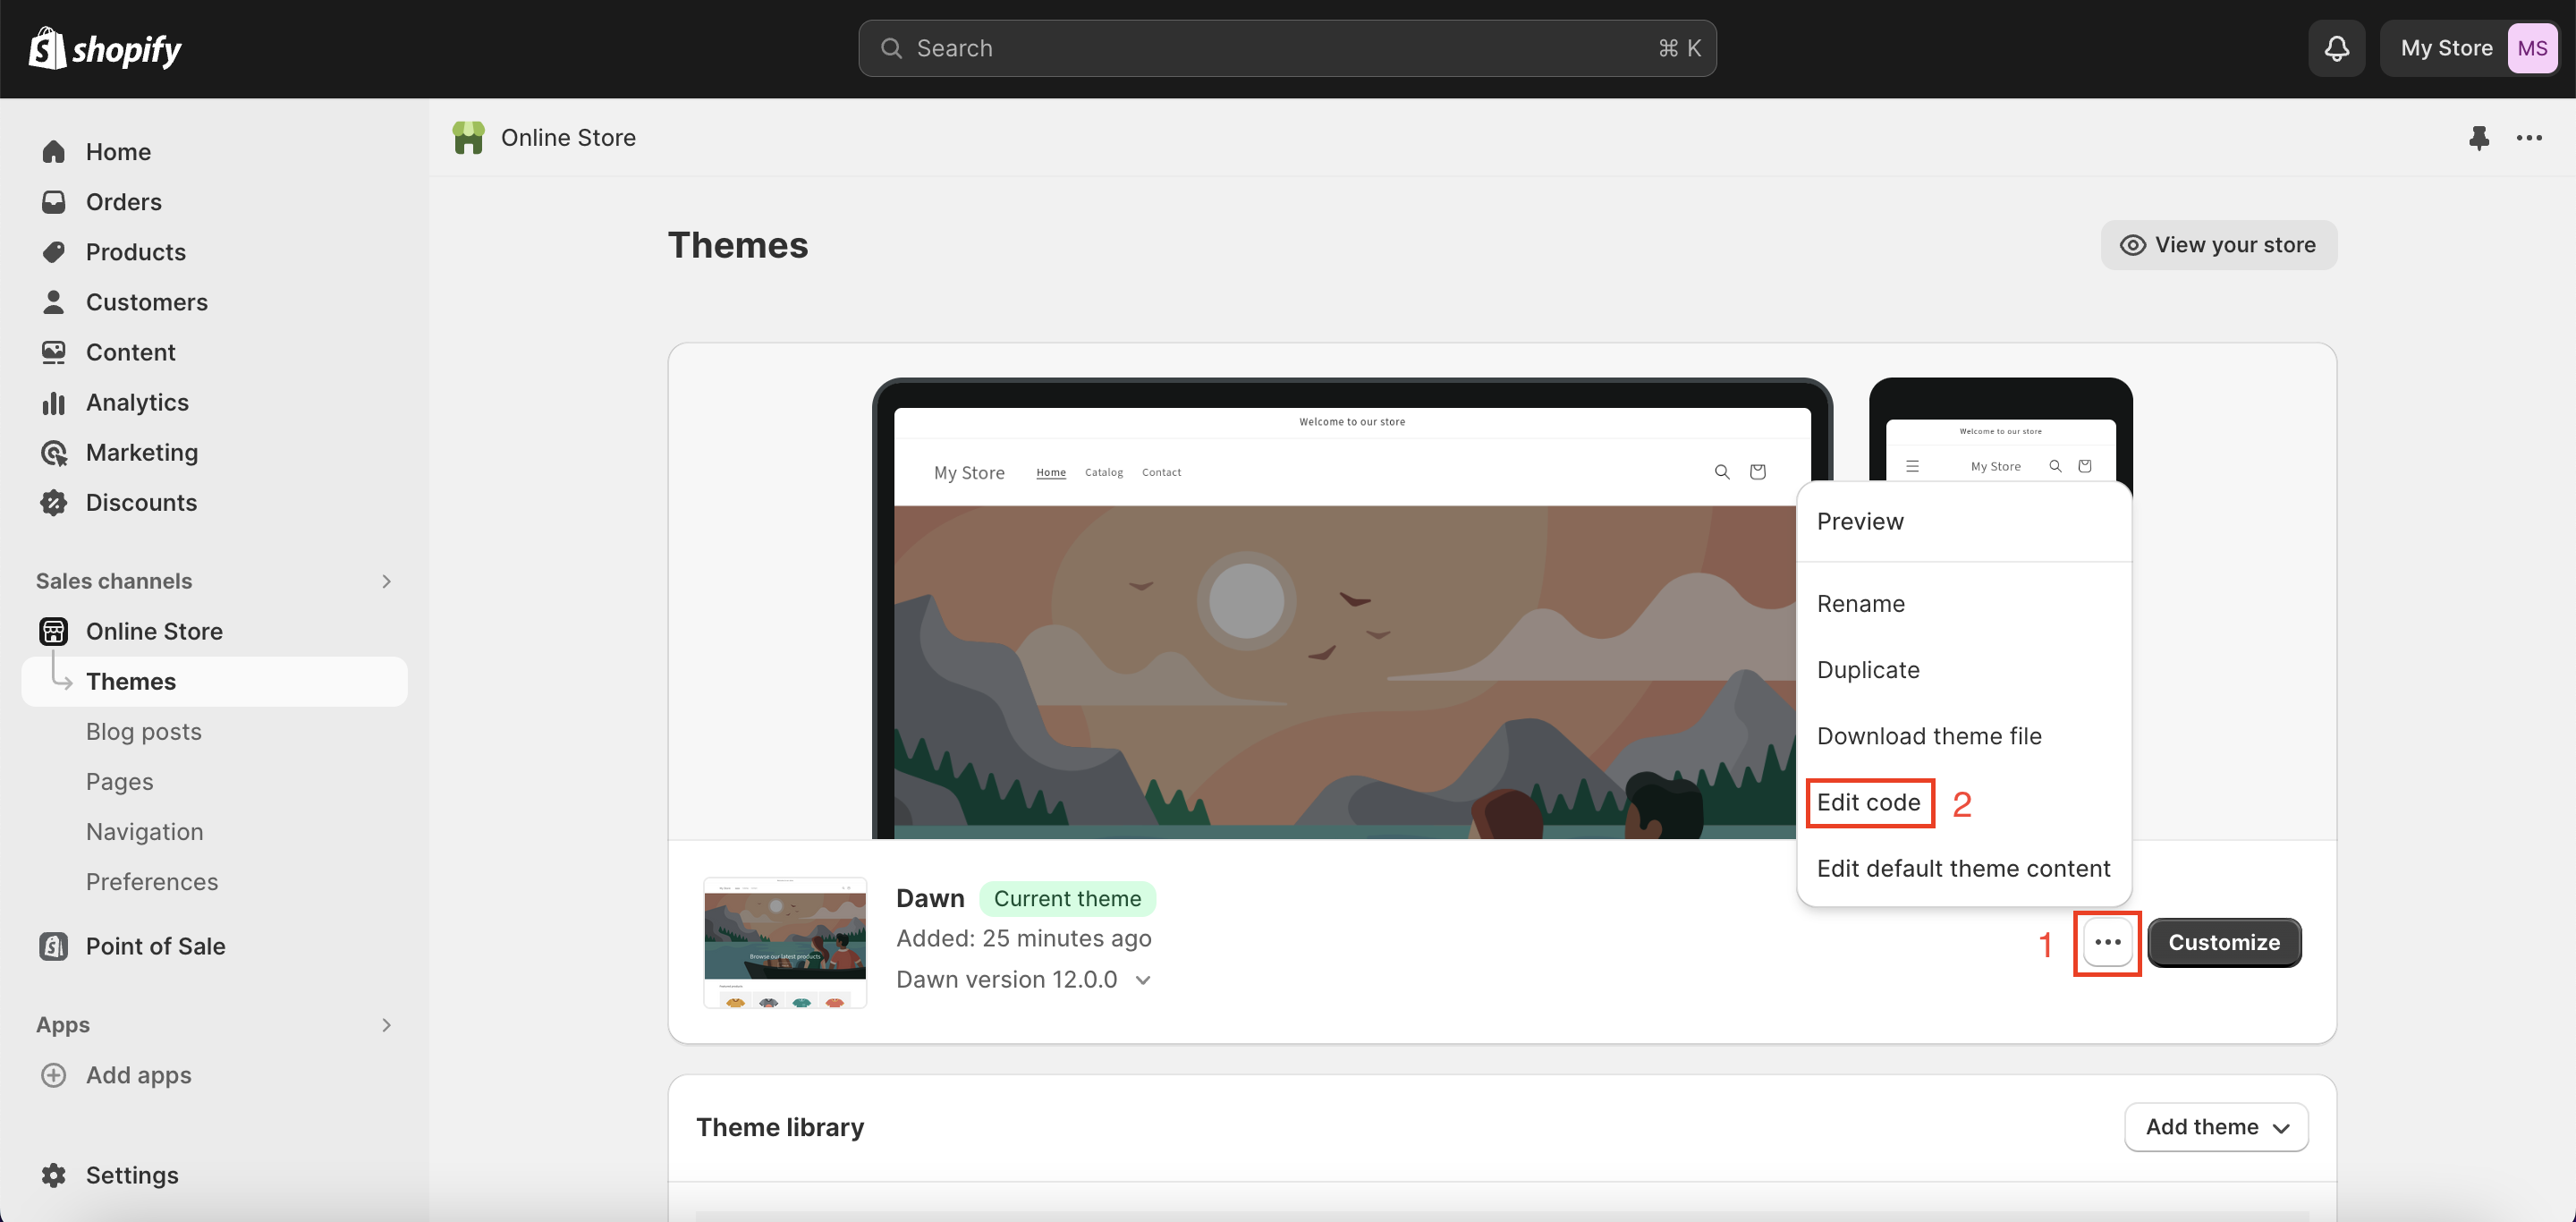Image resolution: width=2576 pixels, height=1222 pixels.
Task: Click Preview in the context menu
Action: [x=1860, y=521]
